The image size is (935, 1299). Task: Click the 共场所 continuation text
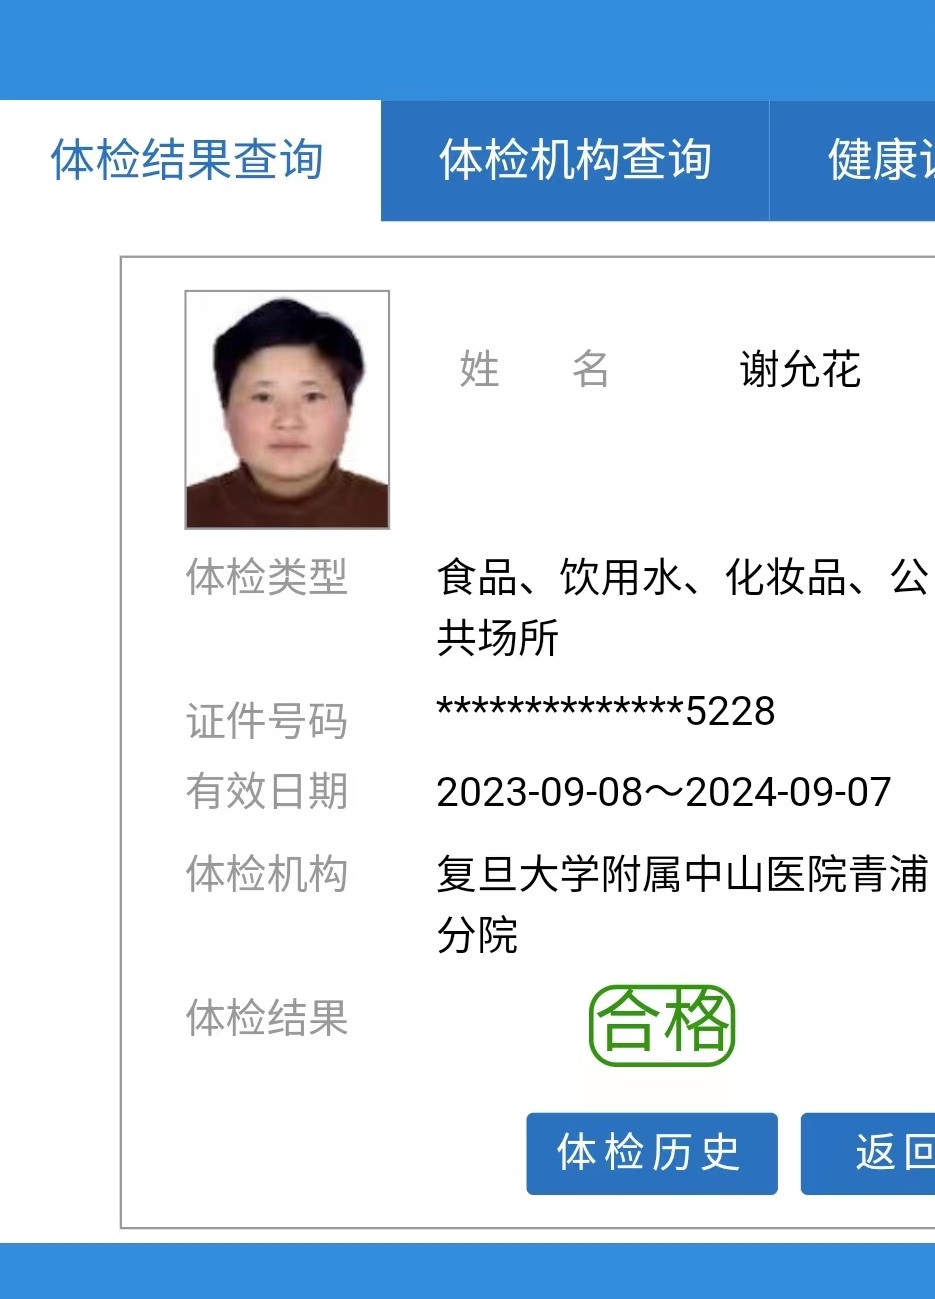[x=497, y=638]
